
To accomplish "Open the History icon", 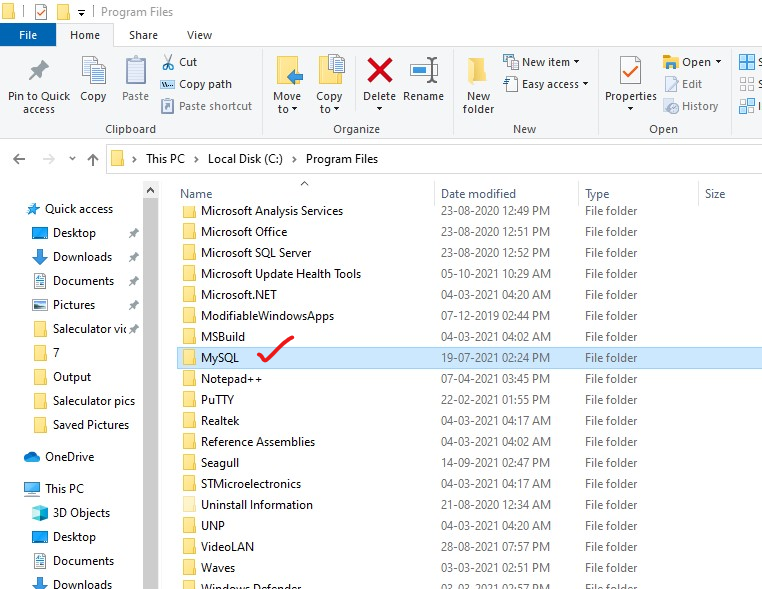I will [x=672, y=106].
